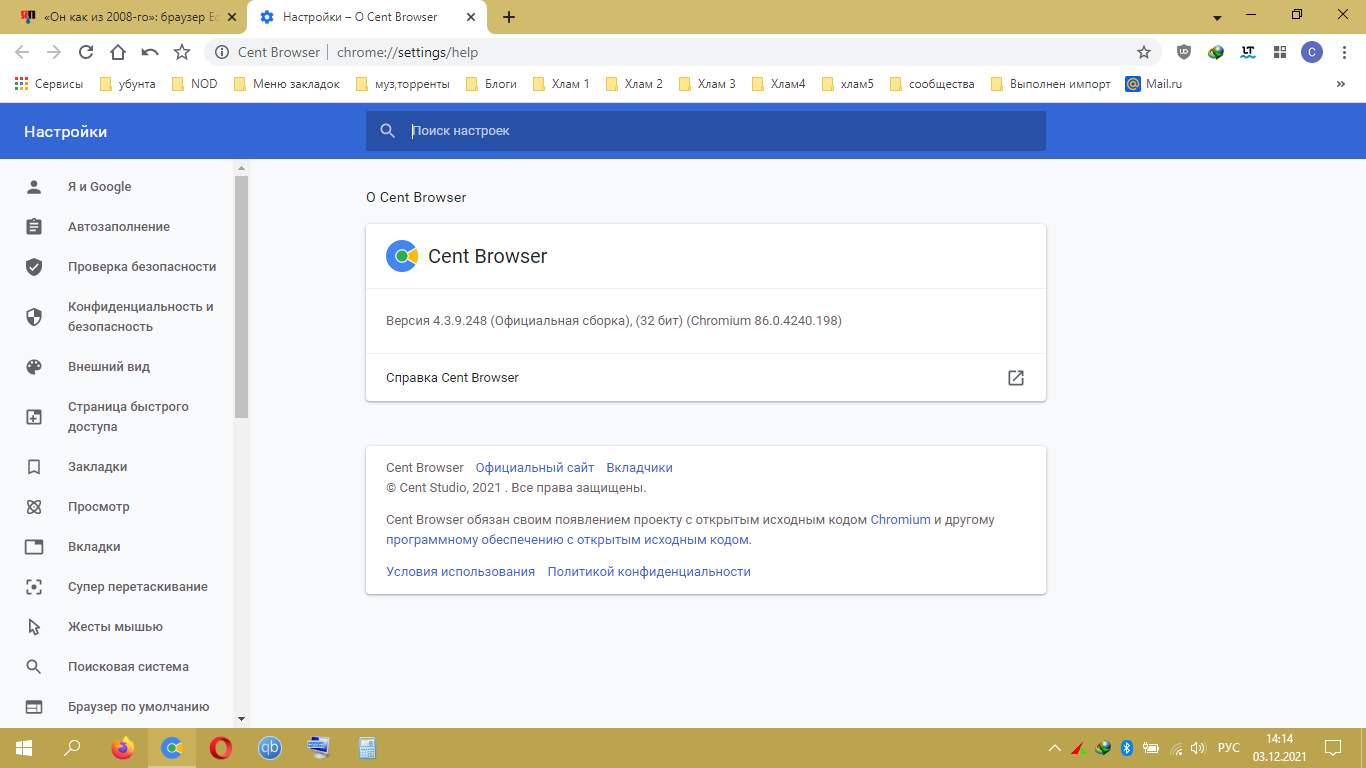
Task: Show hidden system tray icons
Action: click(1054, 748)
